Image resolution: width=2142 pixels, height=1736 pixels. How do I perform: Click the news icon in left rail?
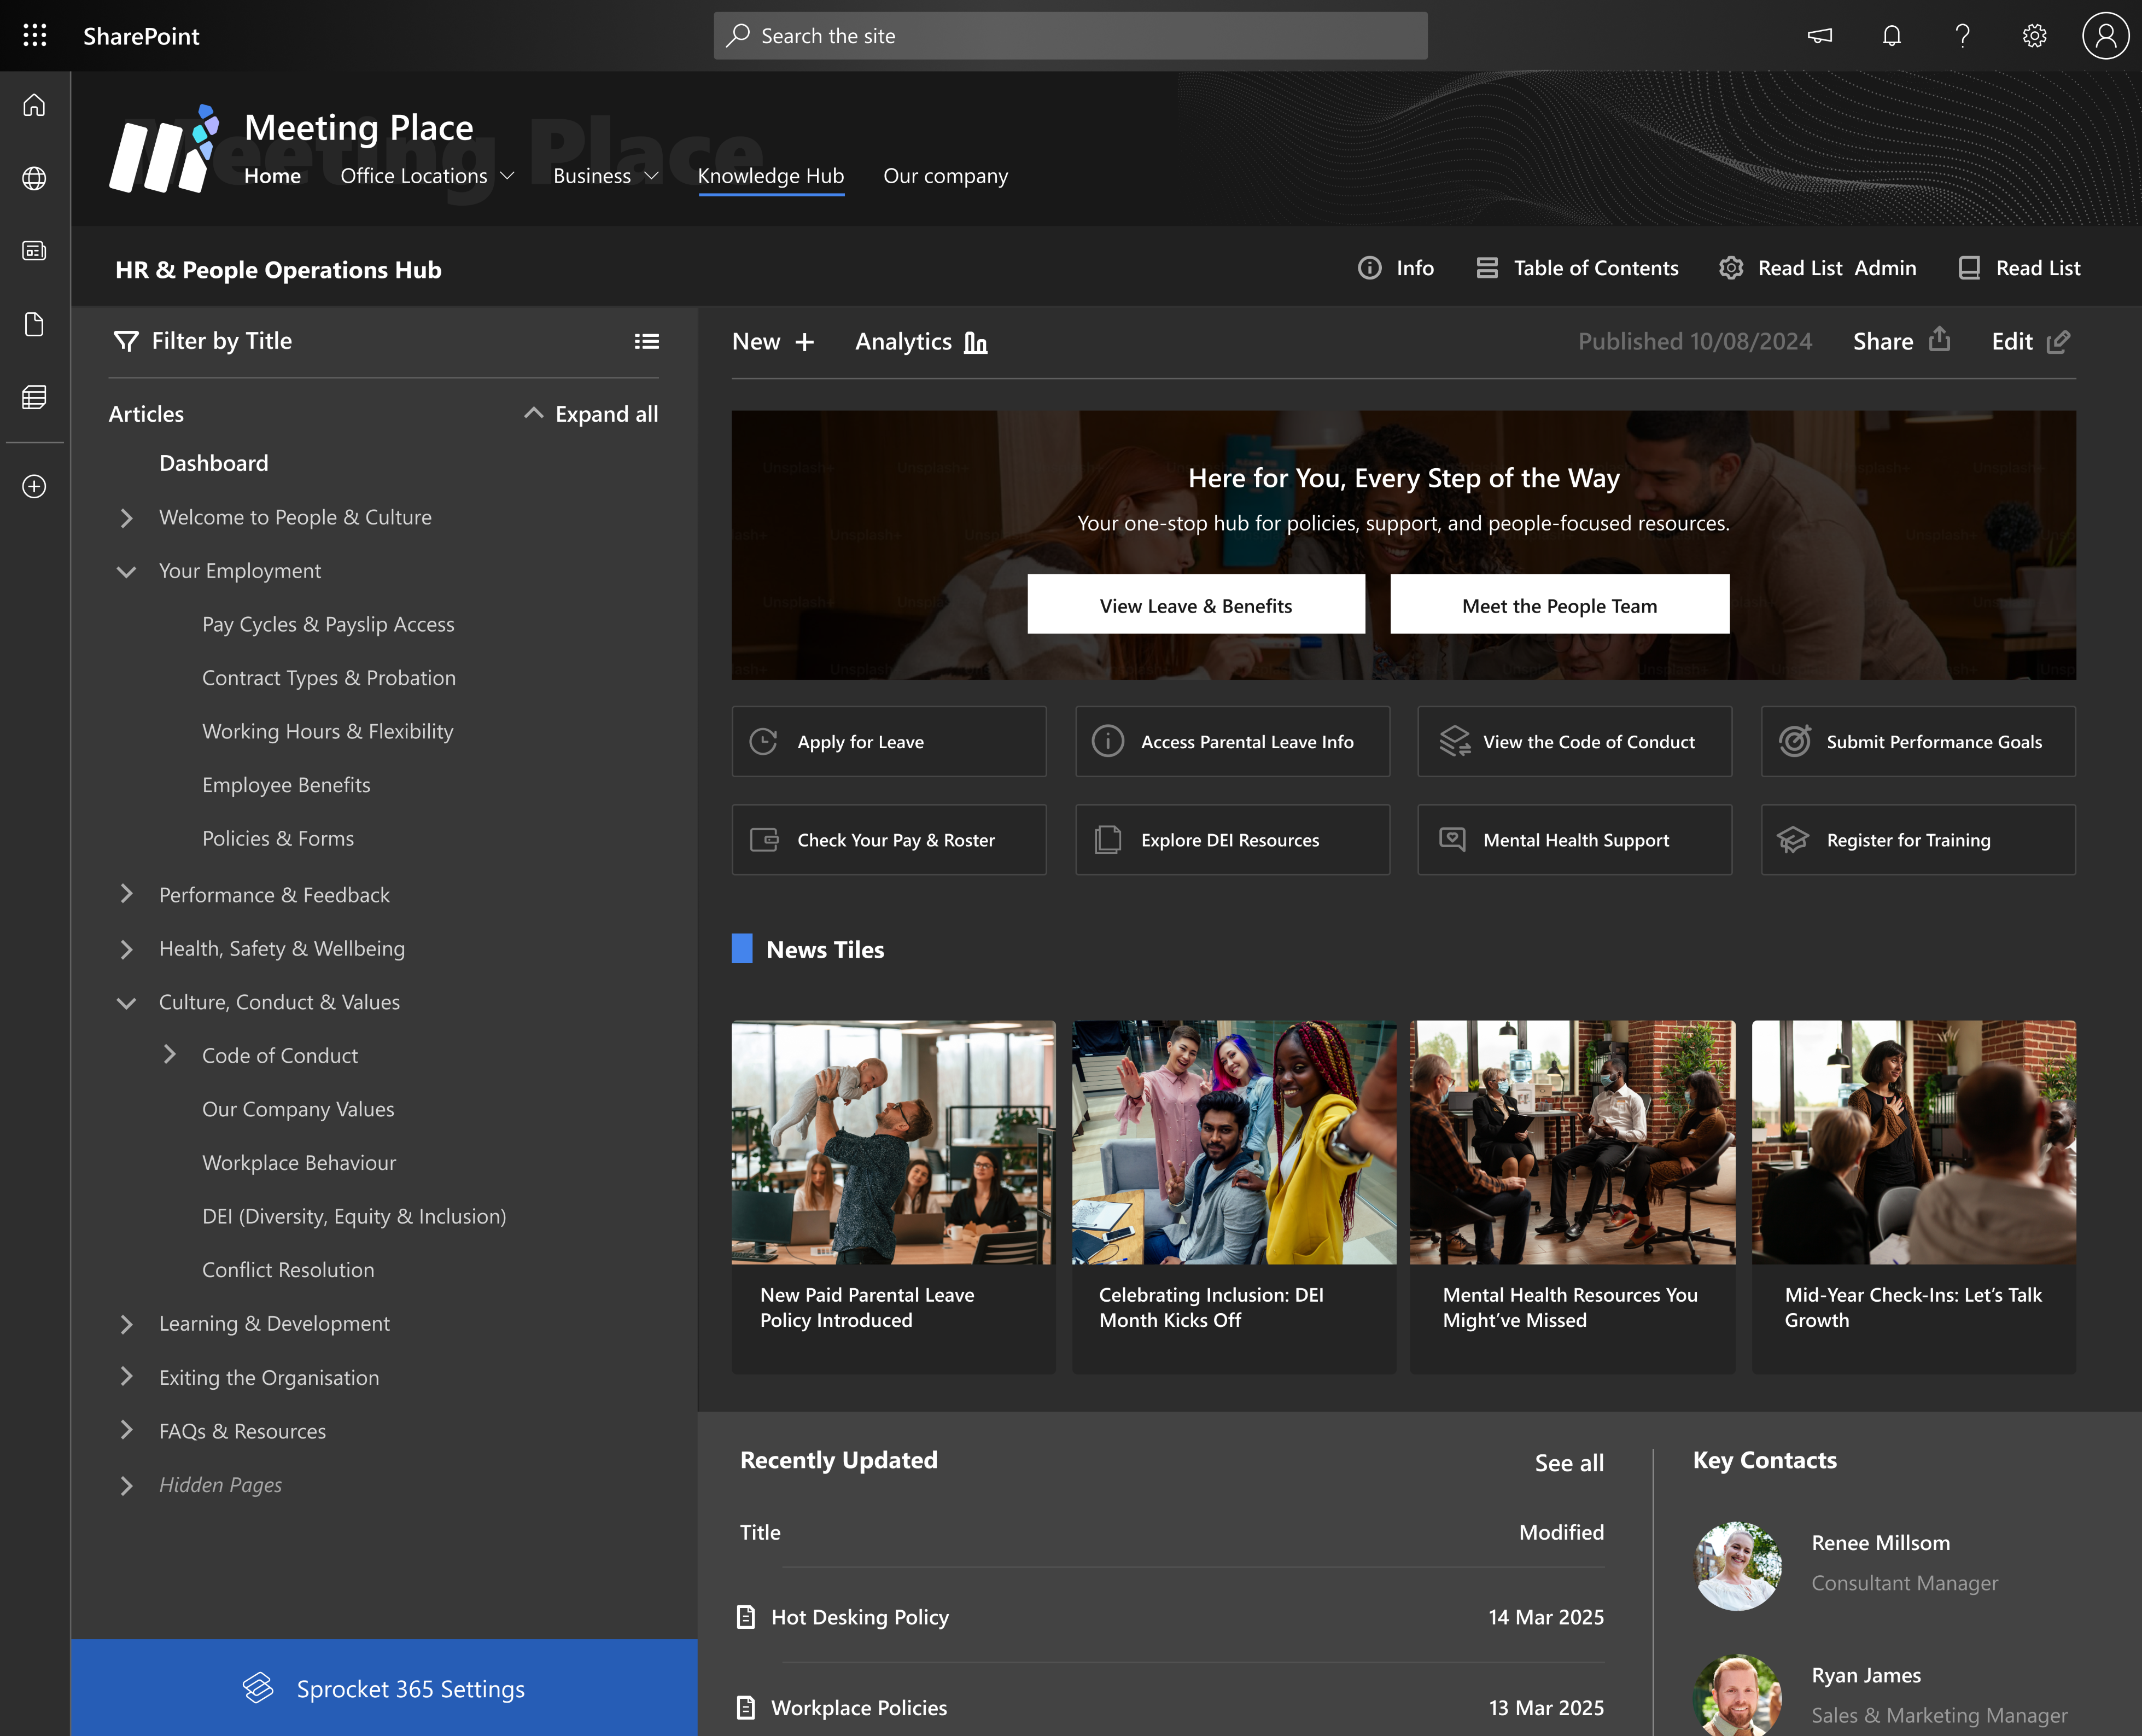coord(35,251)
